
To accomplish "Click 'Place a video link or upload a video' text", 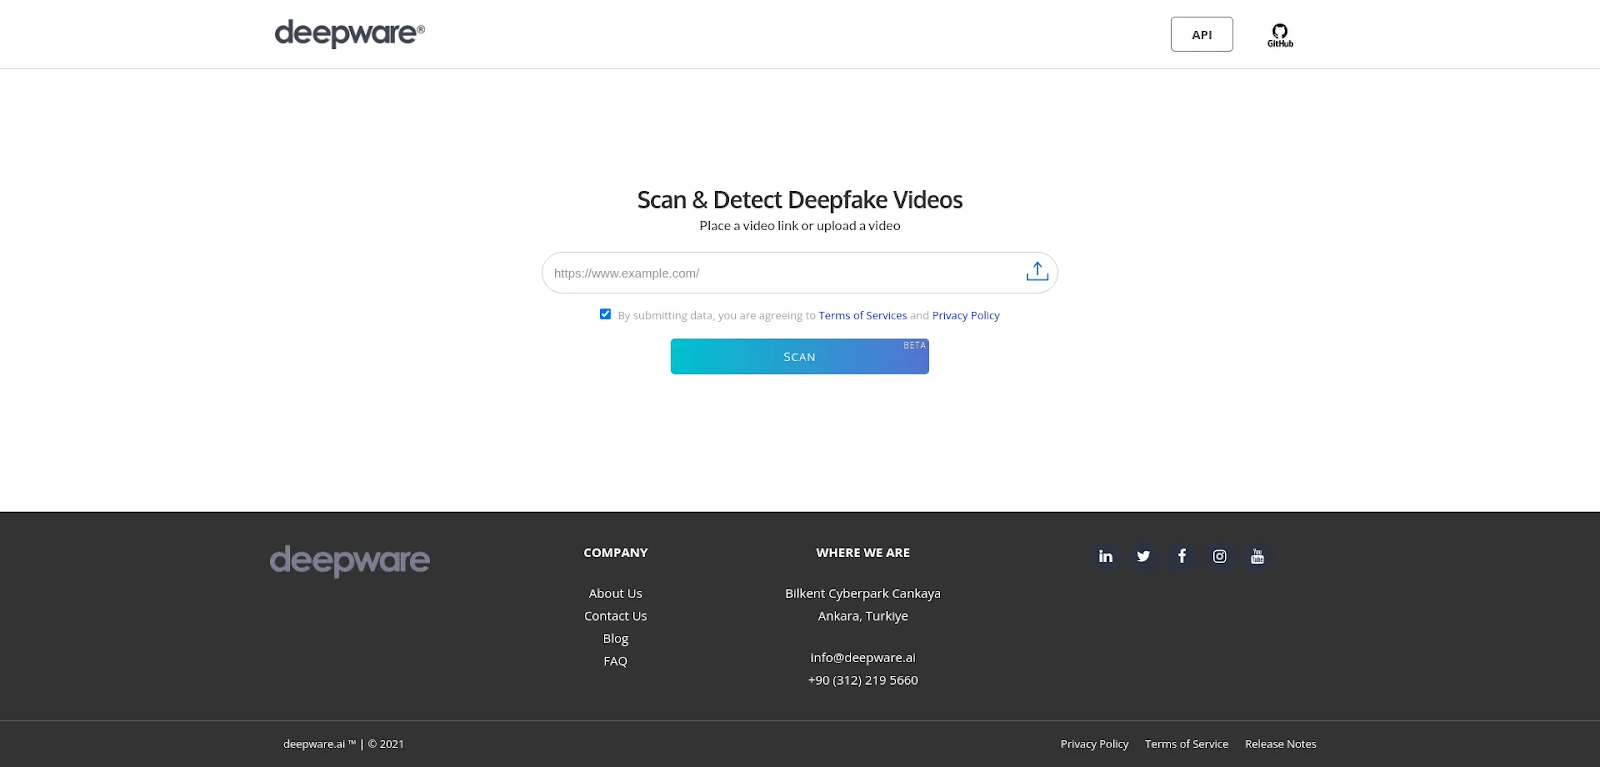I will (799, 226).
